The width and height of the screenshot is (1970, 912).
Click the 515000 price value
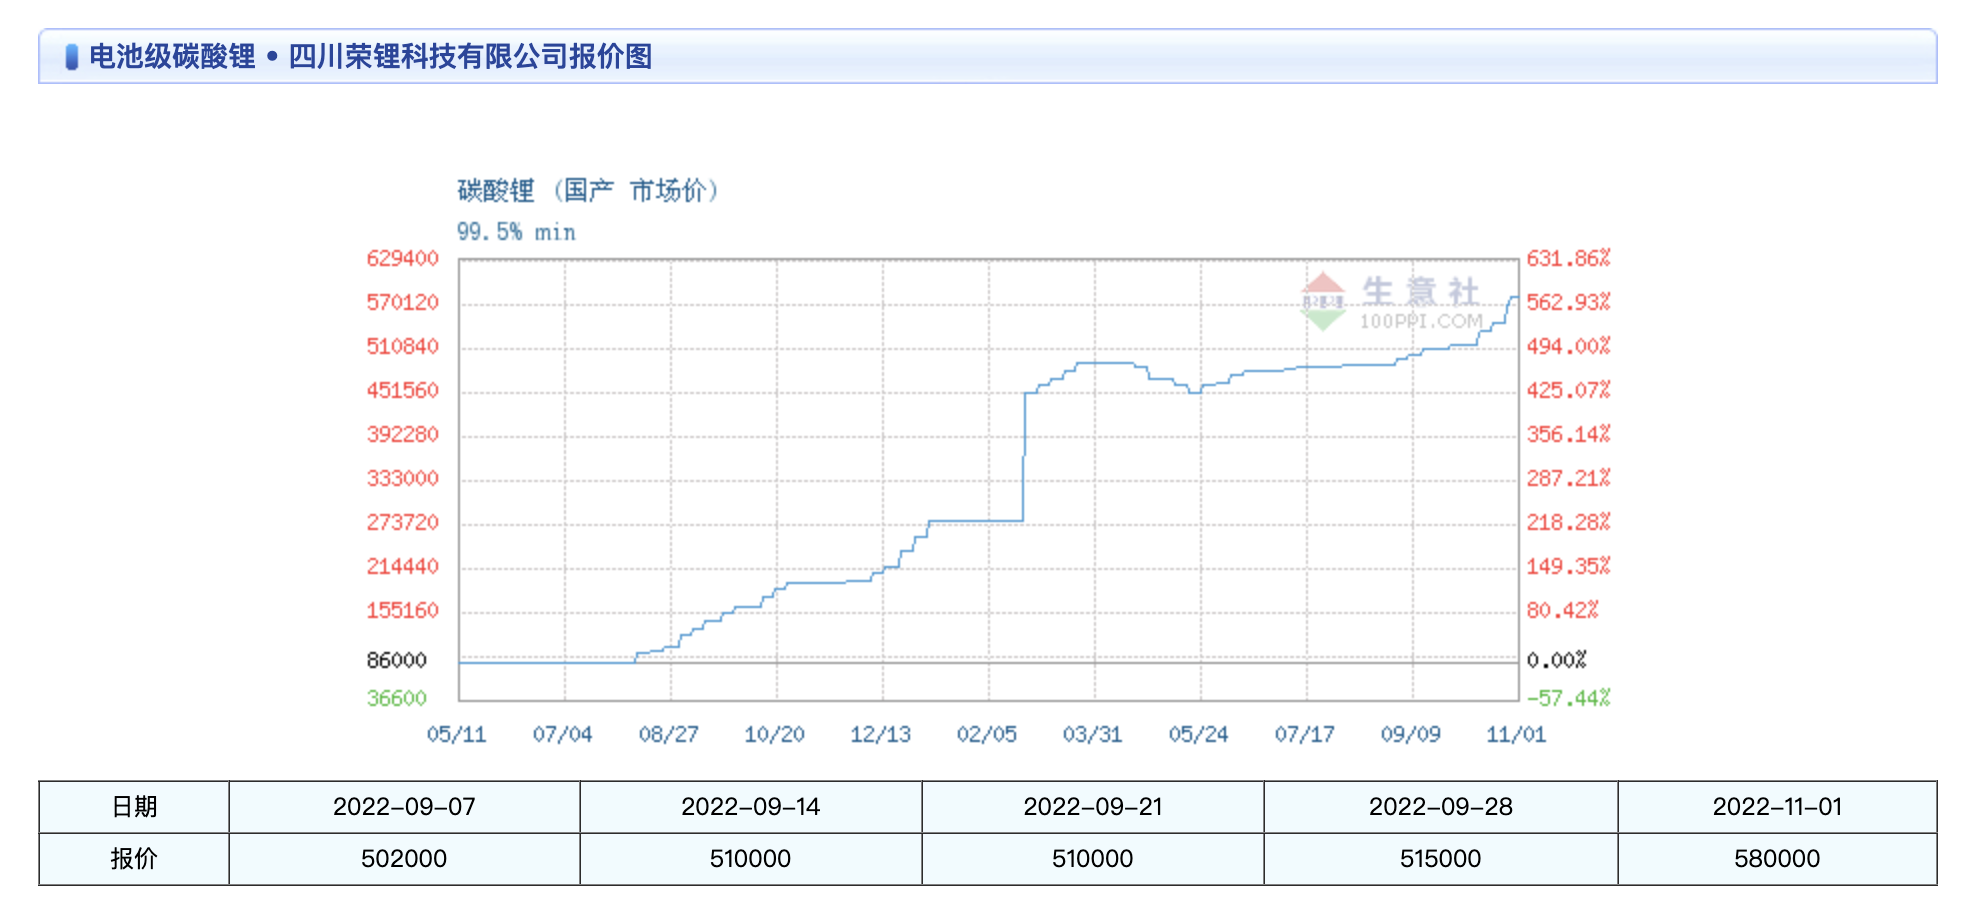click(x=1441, y=859)
